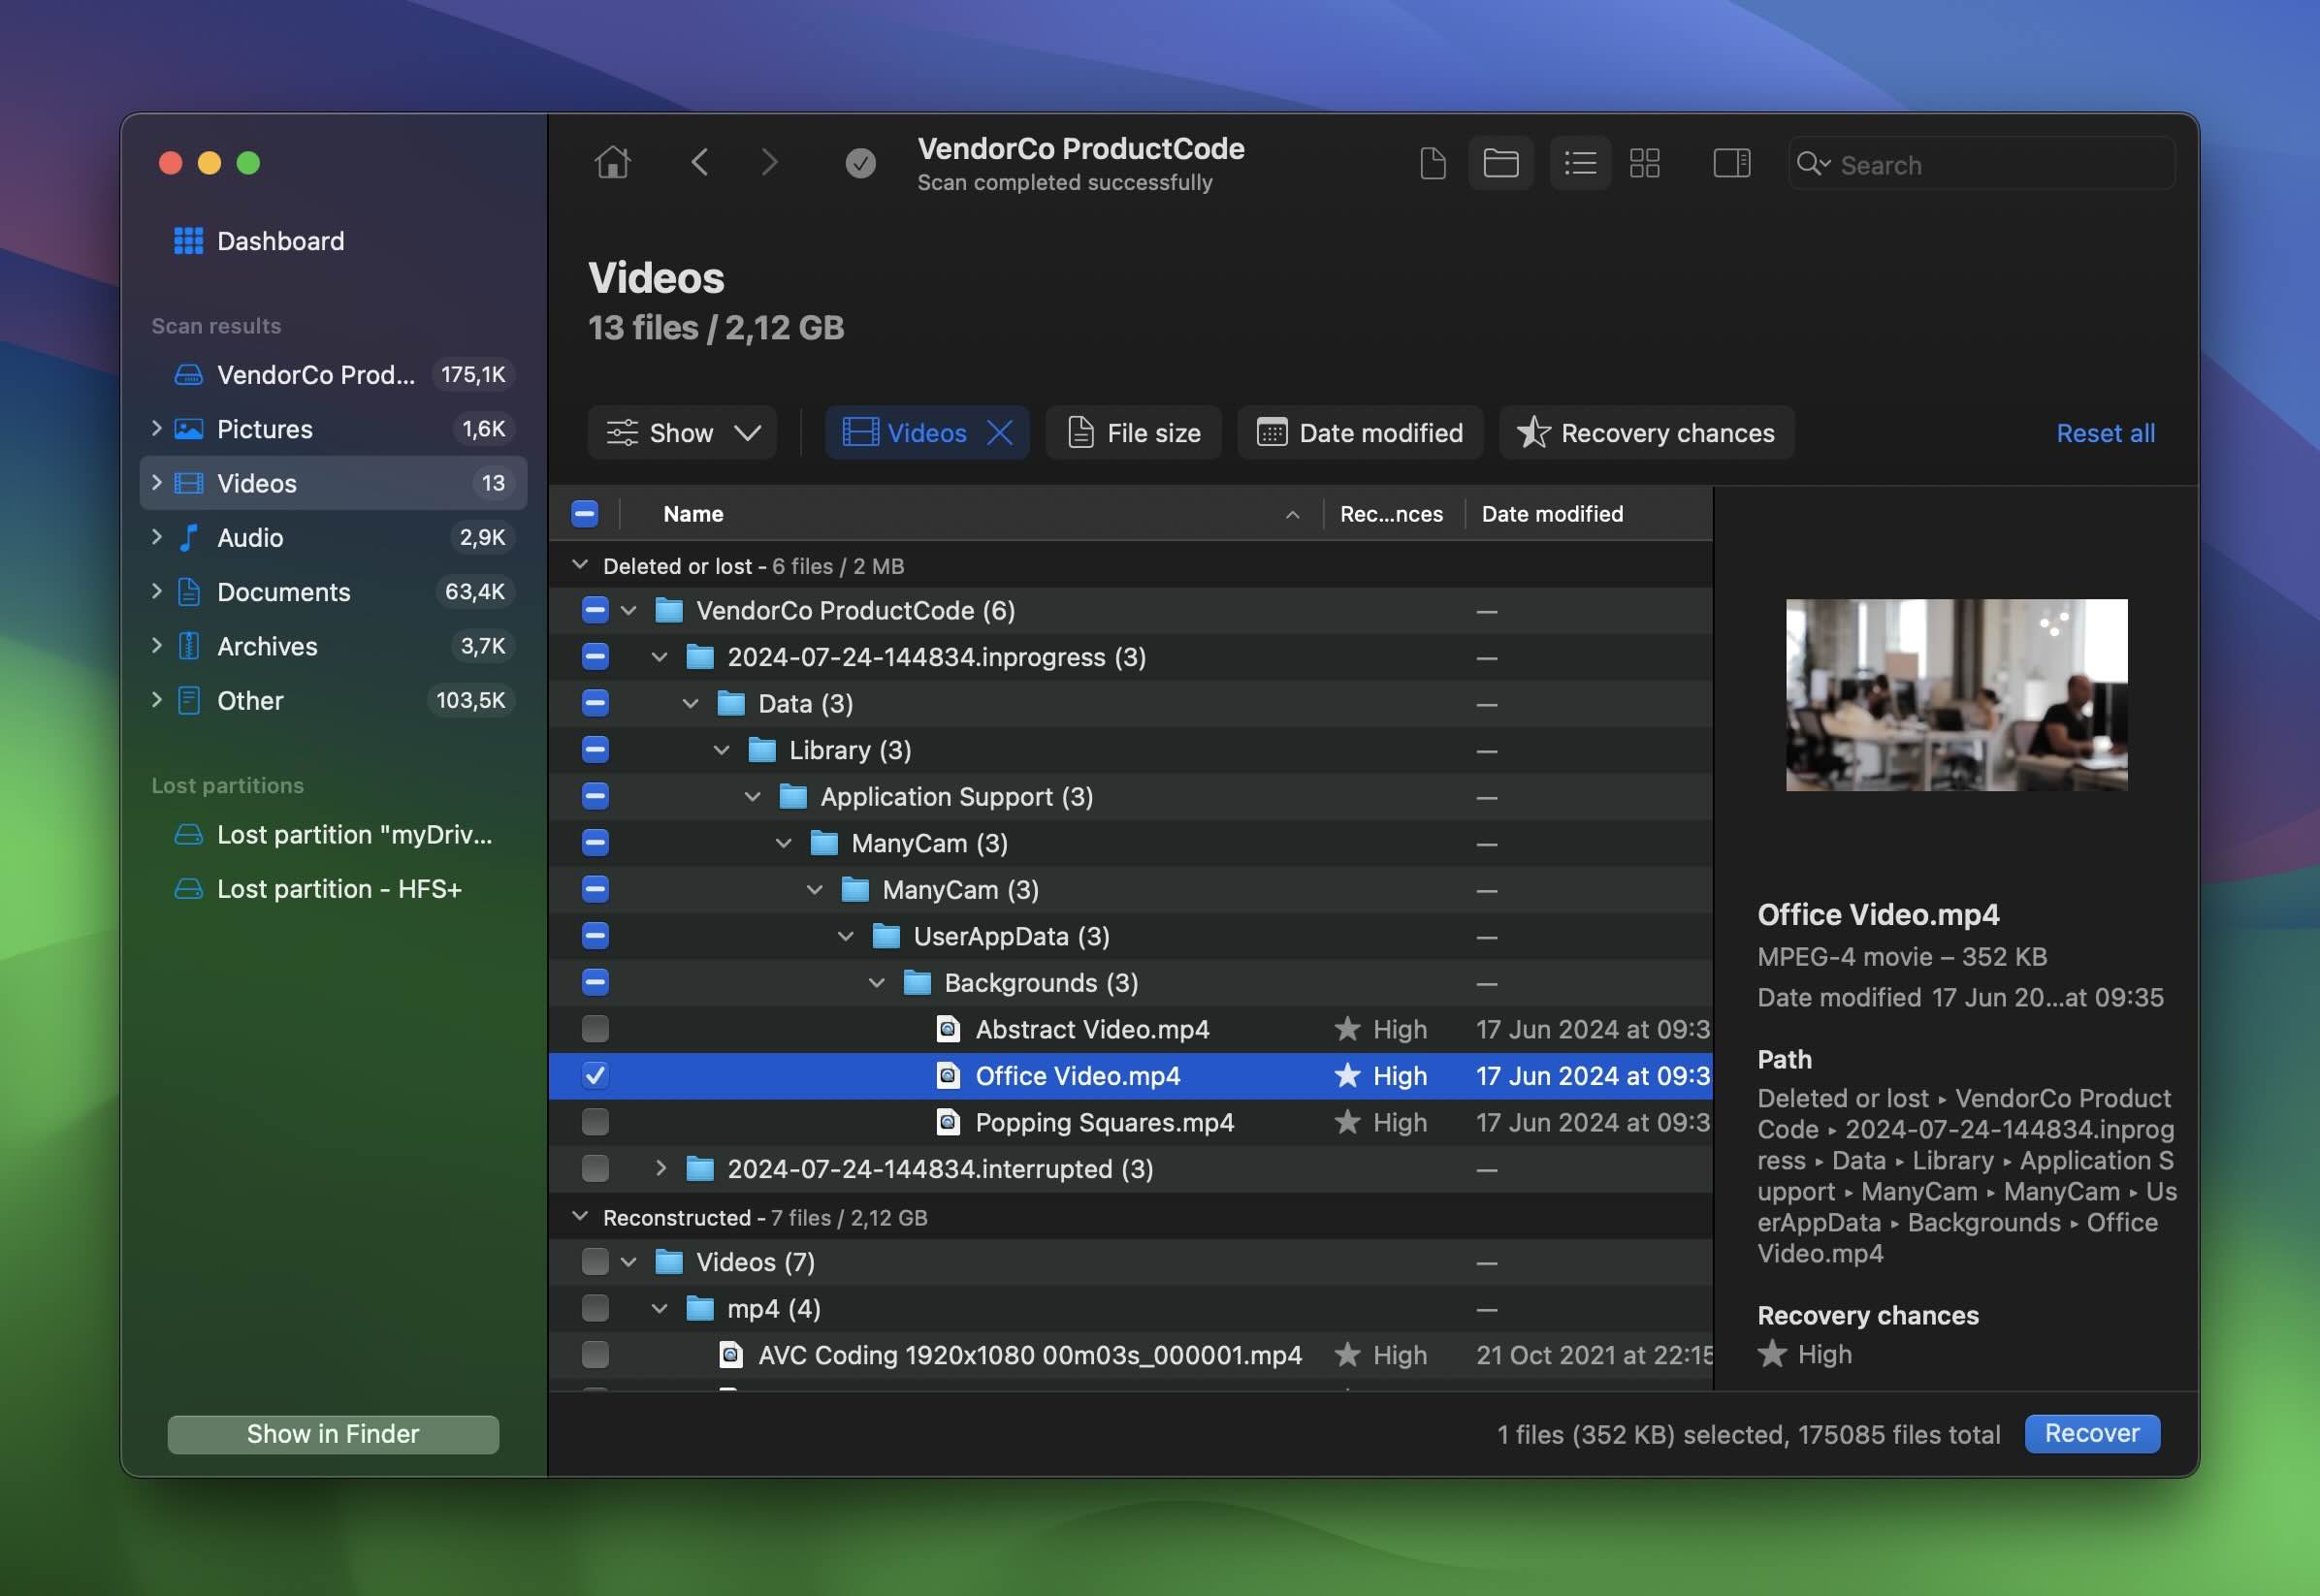
Task: Check the 2024-07-24-144834.interrupted folder checkbox
Action: pos(595,1168)
